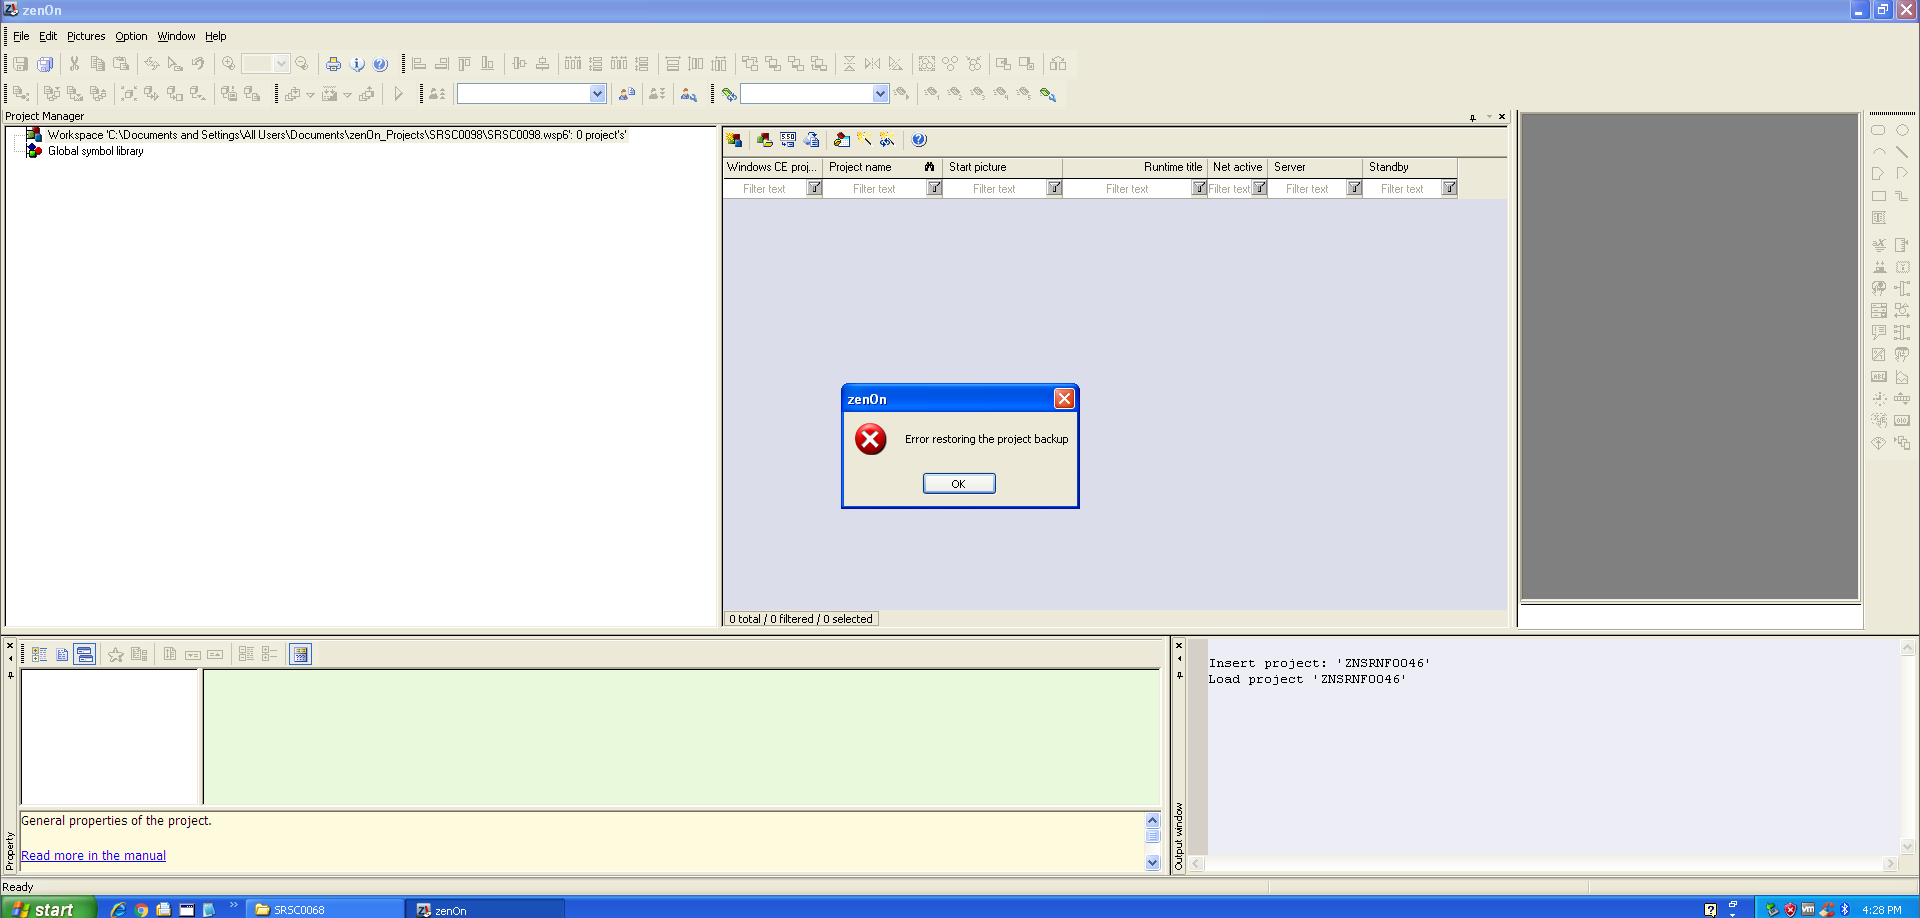1920x918 pixels.
Task: Click the user search icon
Action: [689, 94]
